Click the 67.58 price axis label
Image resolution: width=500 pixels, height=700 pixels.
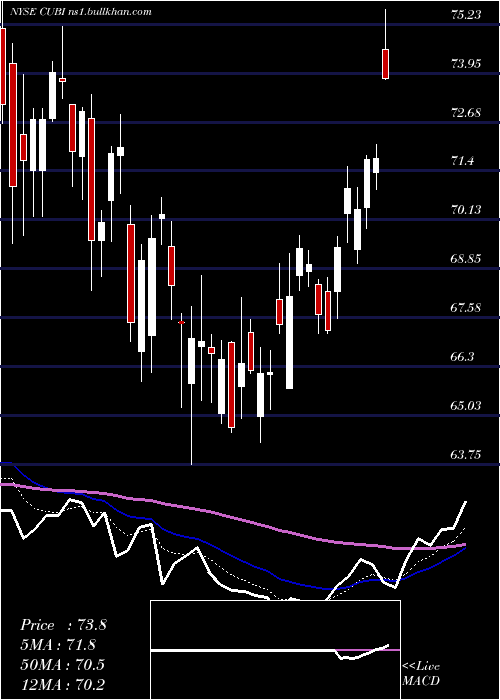click(466, 308)
